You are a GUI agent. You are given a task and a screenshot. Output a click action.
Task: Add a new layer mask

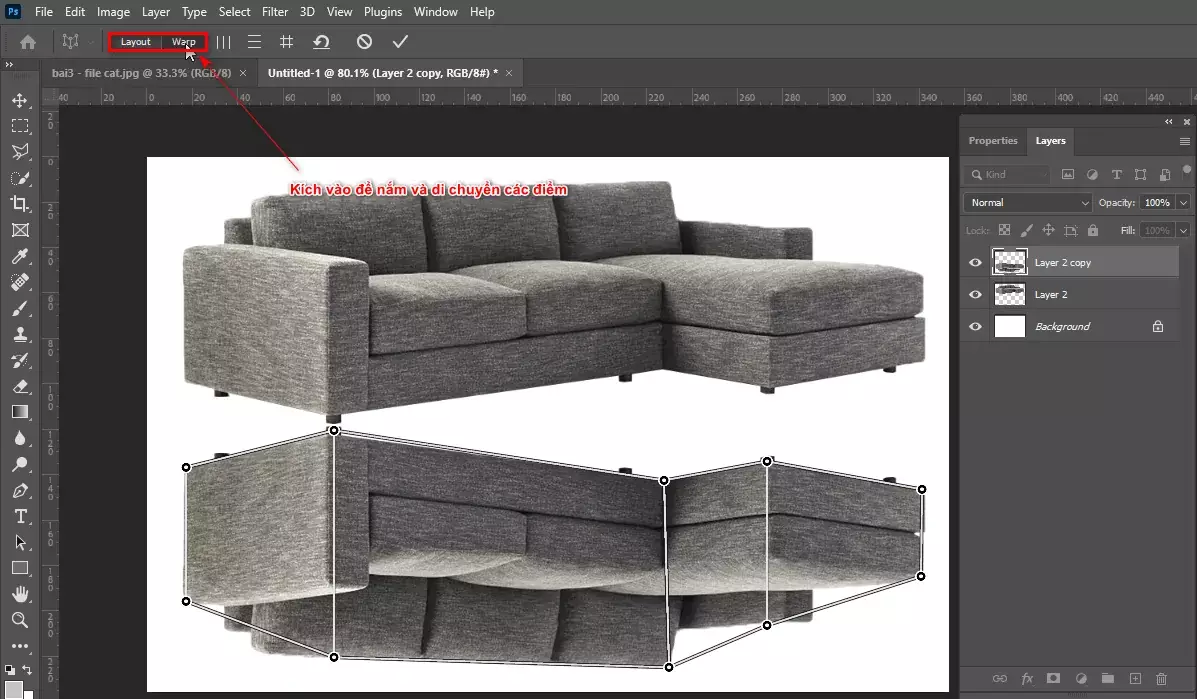click(1052, 679)
